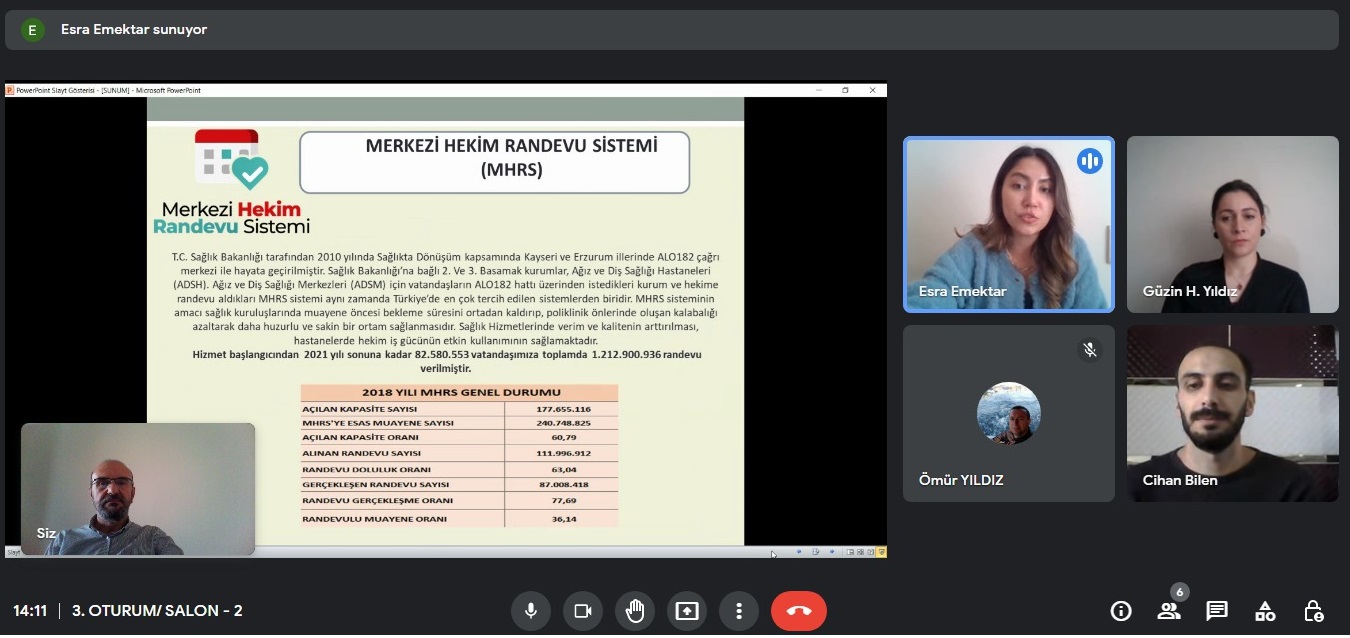Click the muted mic icon on Ömür's tile
The height and width of the screenshot is (638, 1350).
1090,350
